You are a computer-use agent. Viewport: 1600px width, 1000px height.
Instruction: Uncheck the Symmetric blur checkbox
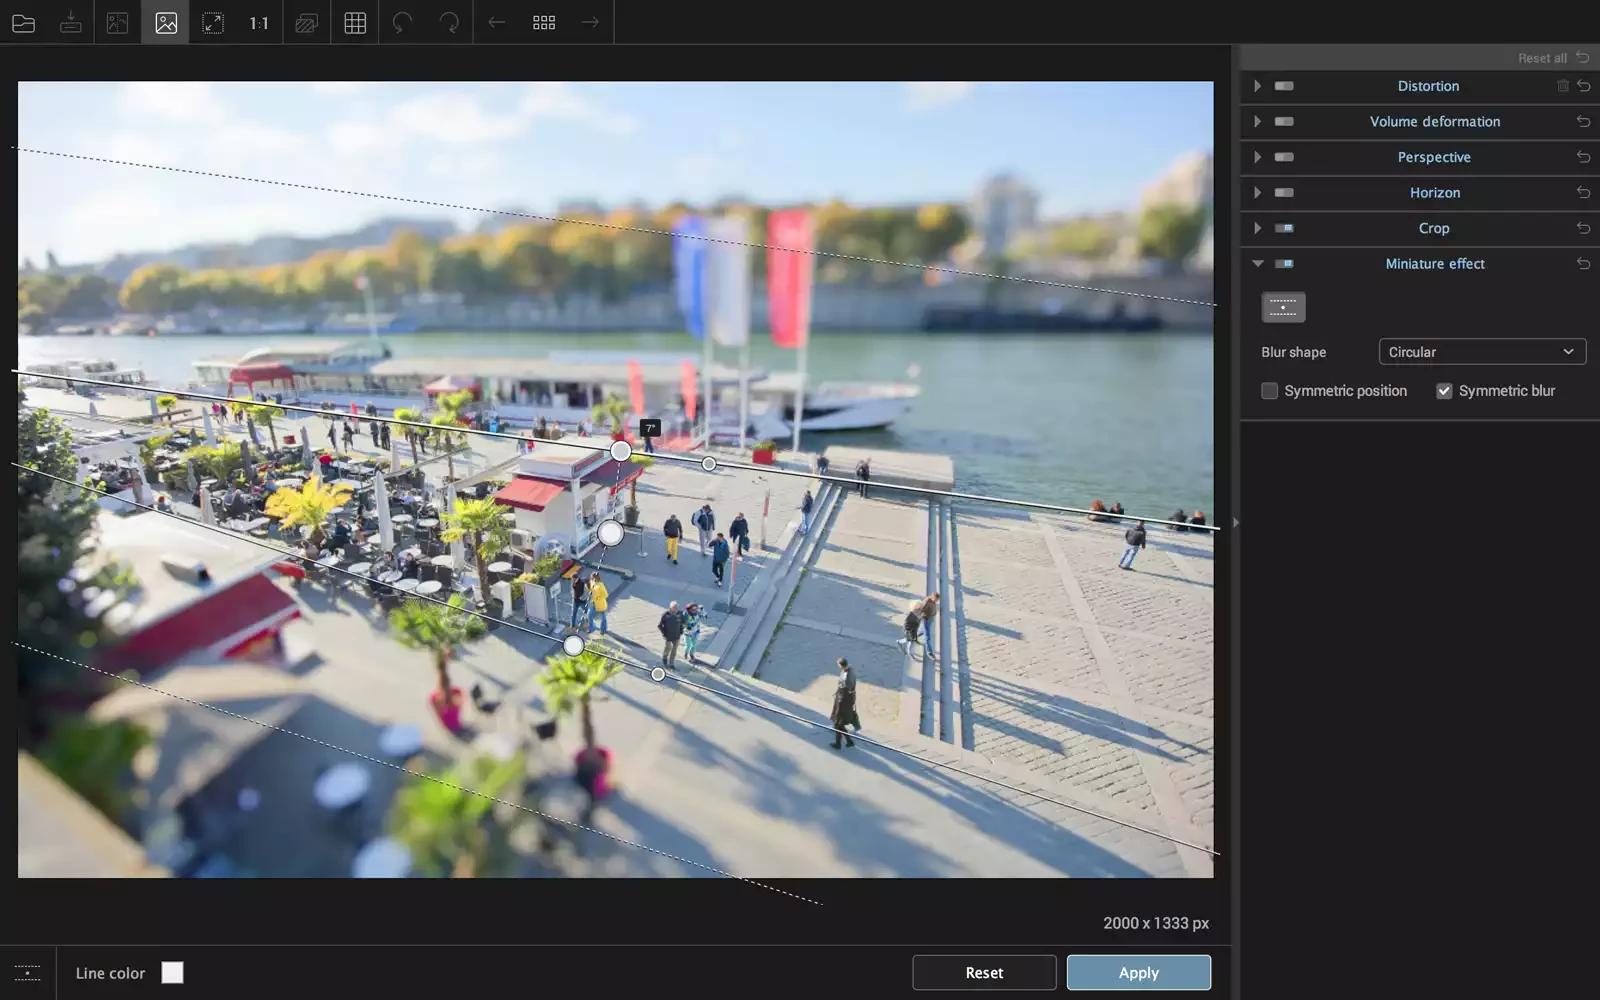click(x=1444, y=391)
